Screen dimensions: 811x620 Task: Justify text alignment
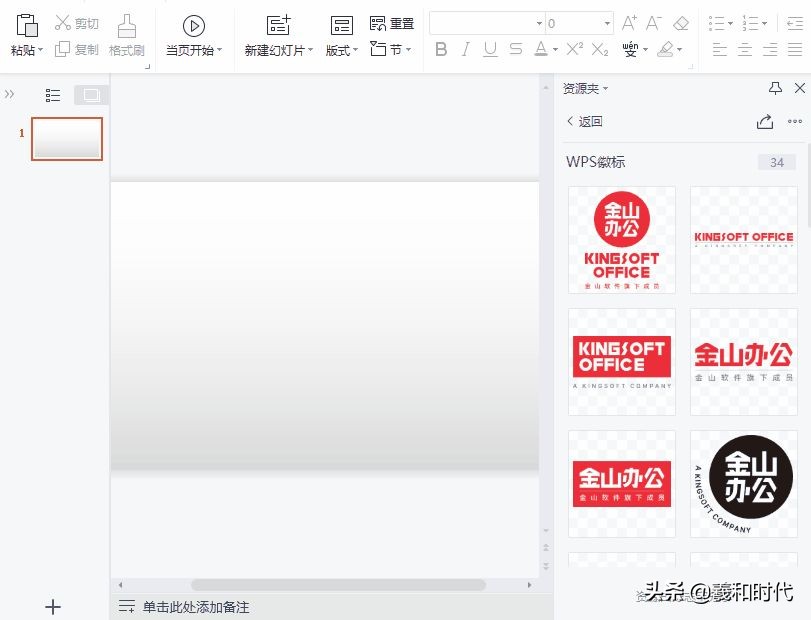coord(795,50)
